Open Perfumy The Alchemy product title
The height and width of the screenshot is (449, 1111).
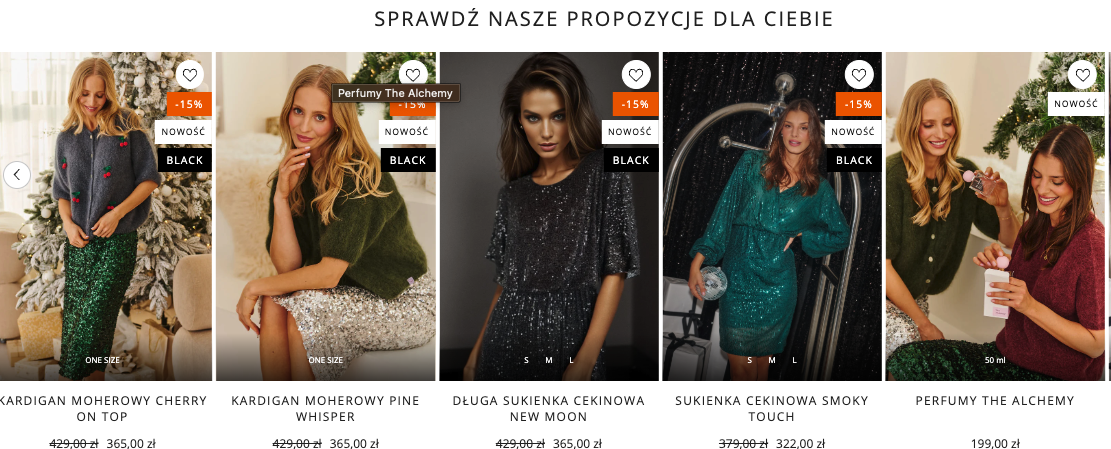point(995,401)
